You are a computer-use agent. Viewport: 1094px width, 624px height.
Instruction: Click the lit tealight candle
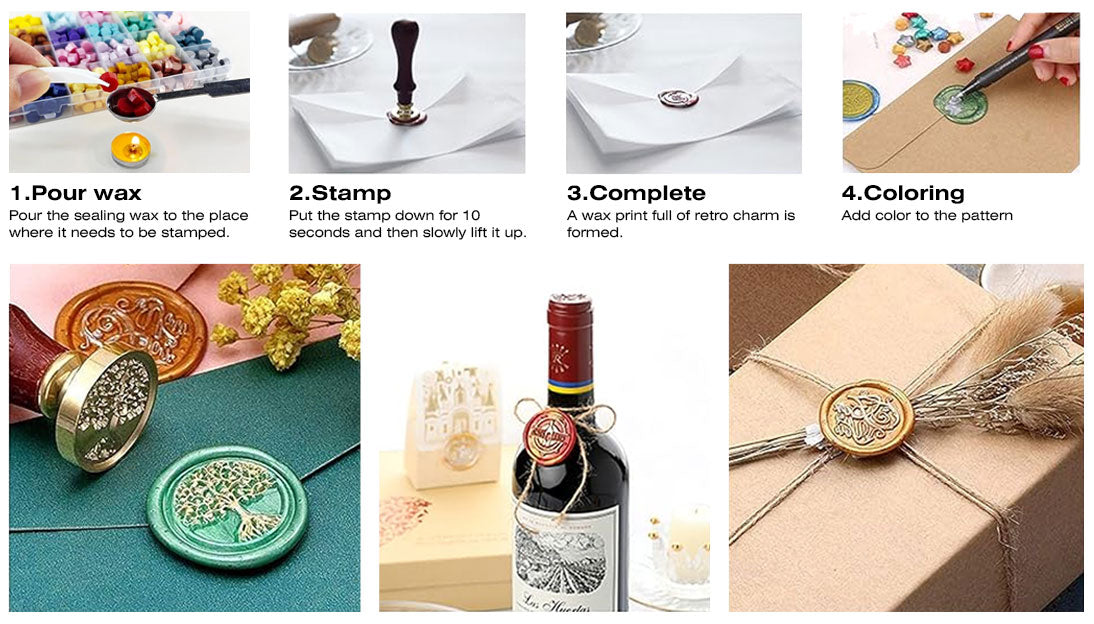point(130,149)
